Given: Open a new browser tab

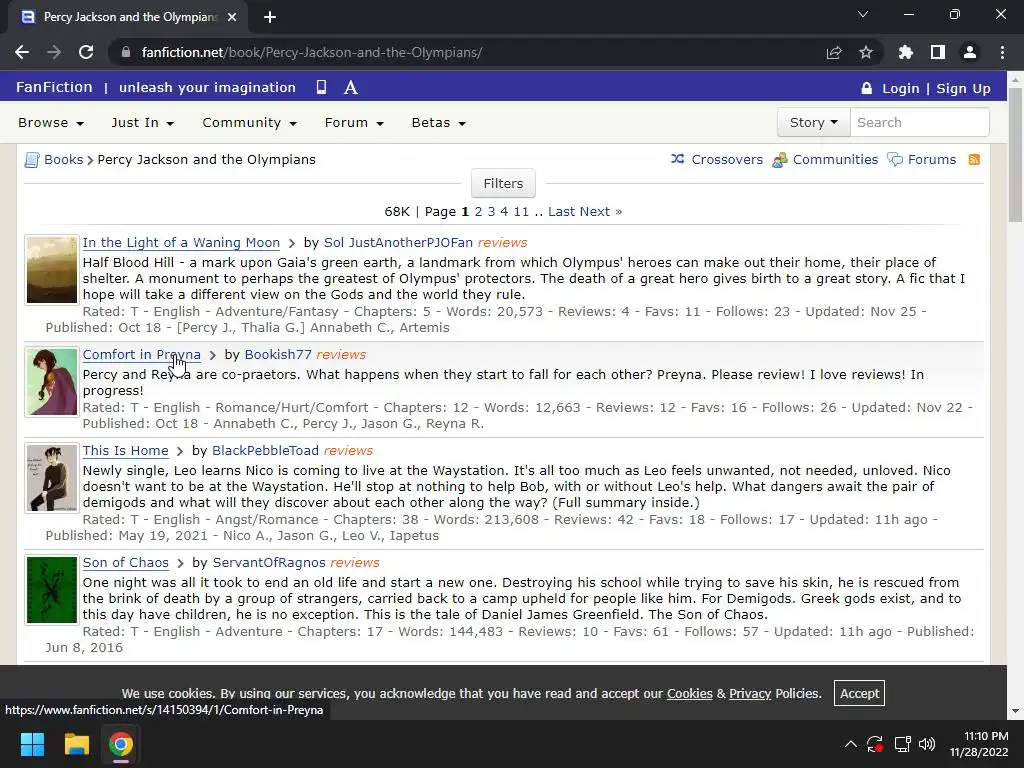Looking at the screenshot, I should click(x=270, y=17).
